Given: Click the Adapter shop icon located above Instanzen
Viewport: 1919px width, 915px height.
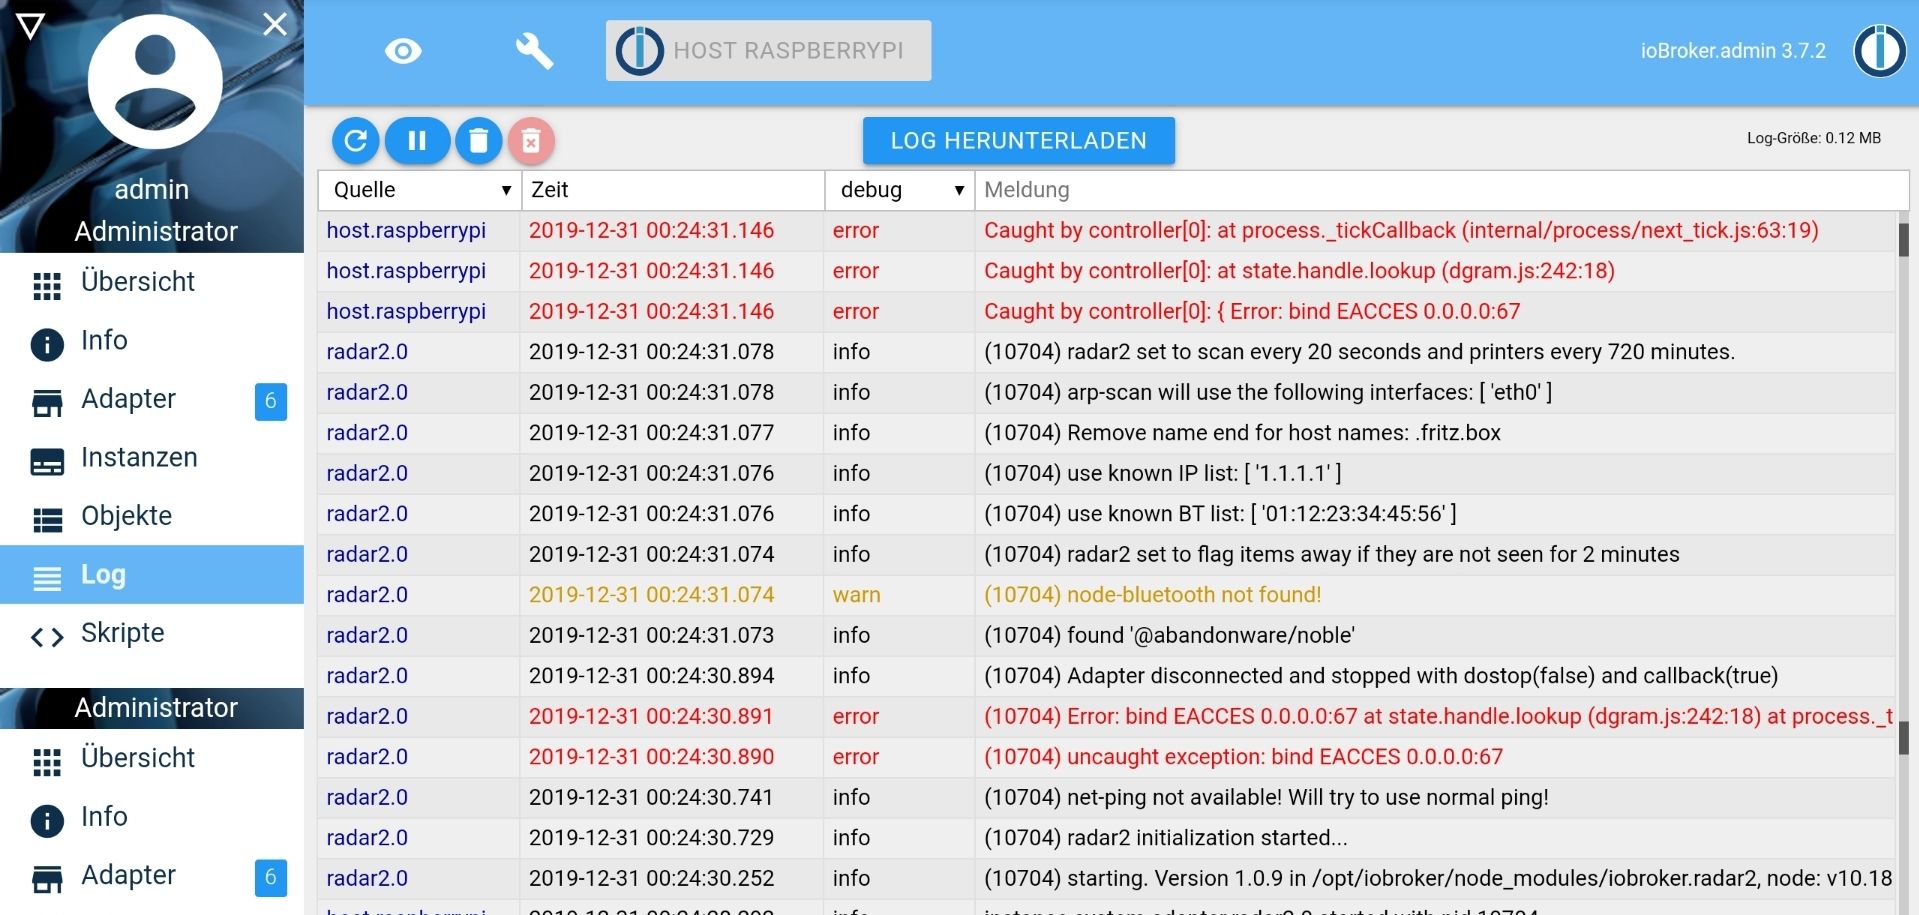Looking at the screenshot, I should pos(47,402).
